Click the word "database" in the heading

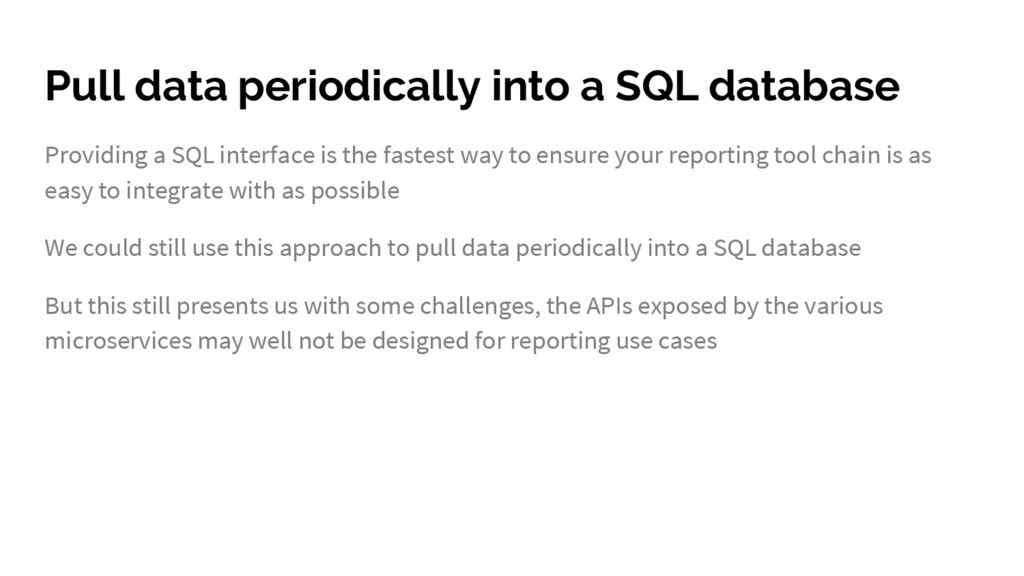coord(804,85)
